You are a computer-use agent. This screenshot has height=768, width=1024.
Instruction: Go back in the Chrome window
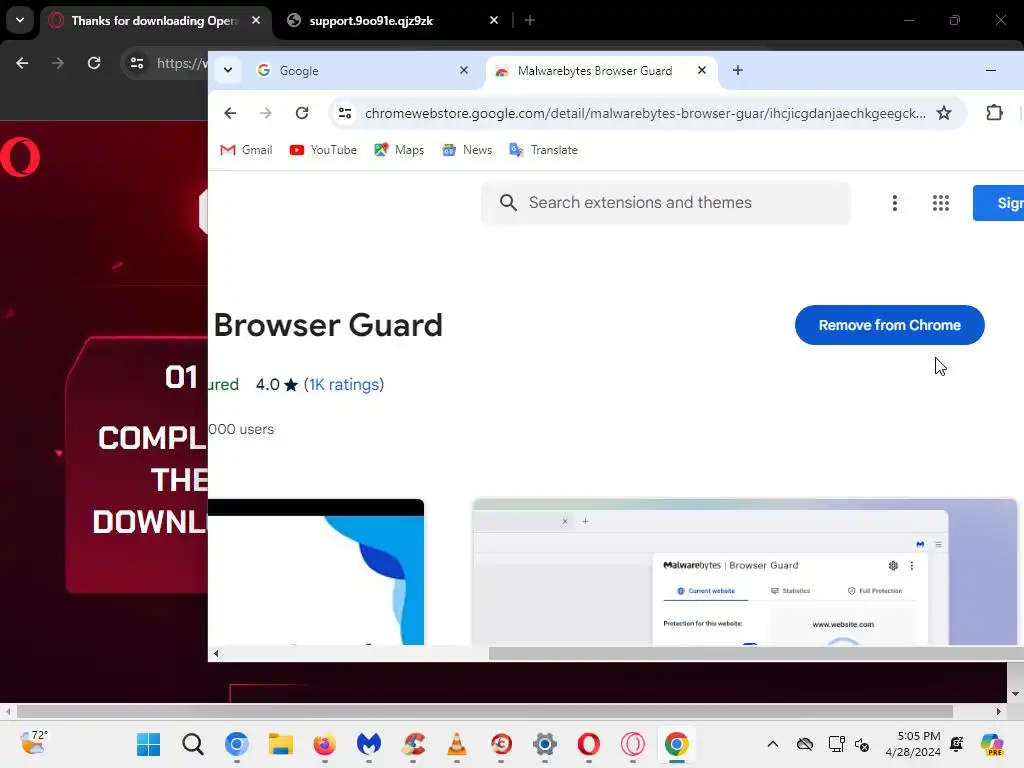coord(230,113)
